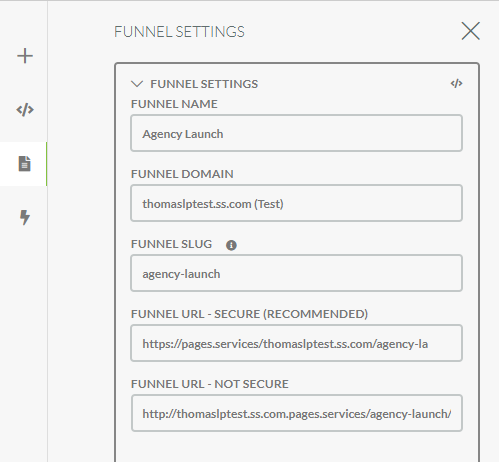Click the Funnel URL Secure label
This screenshot has width=499, height=462.
249,314
